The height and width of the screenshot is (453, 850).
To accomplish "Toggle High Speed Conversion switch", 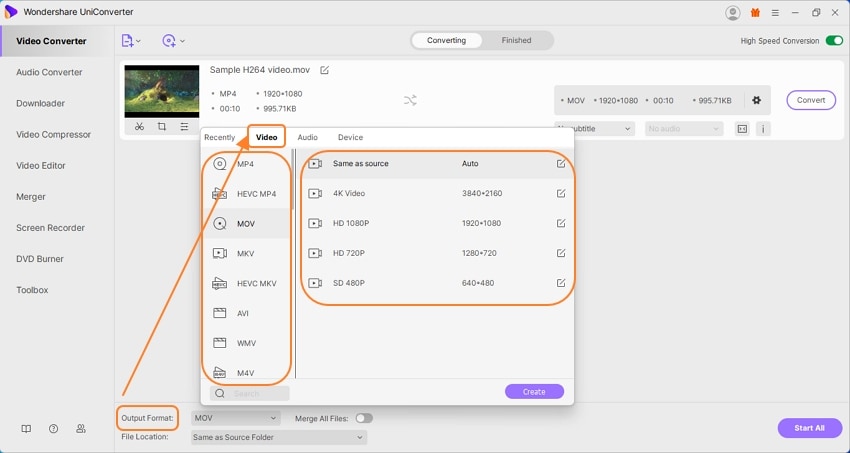I will (x=833, y=41).
